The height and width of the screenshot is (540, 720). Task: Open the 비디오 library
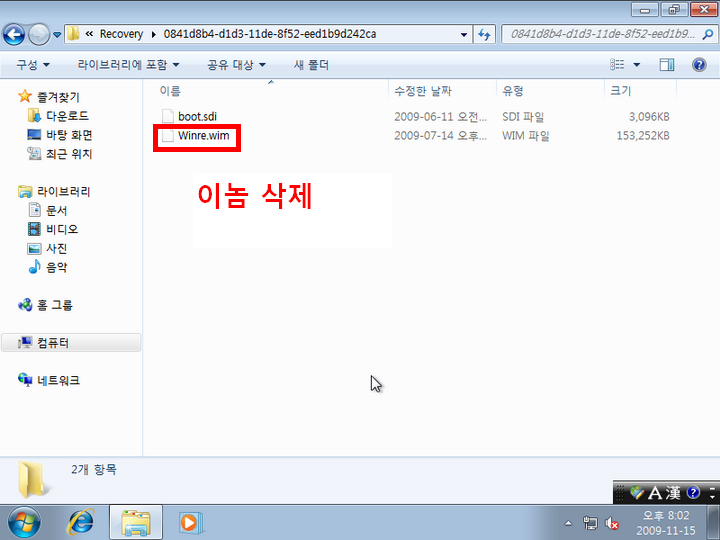point(62,229)
